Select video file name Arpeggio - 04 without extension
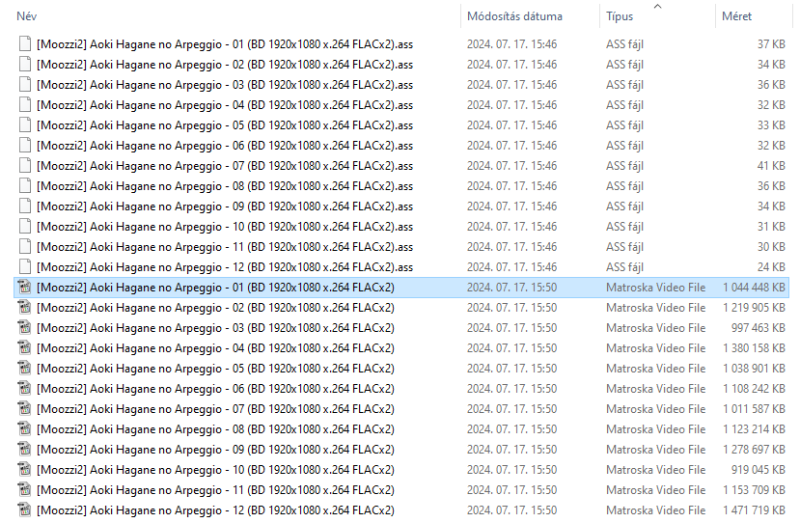The image size is (800, 523). point(215,348)
